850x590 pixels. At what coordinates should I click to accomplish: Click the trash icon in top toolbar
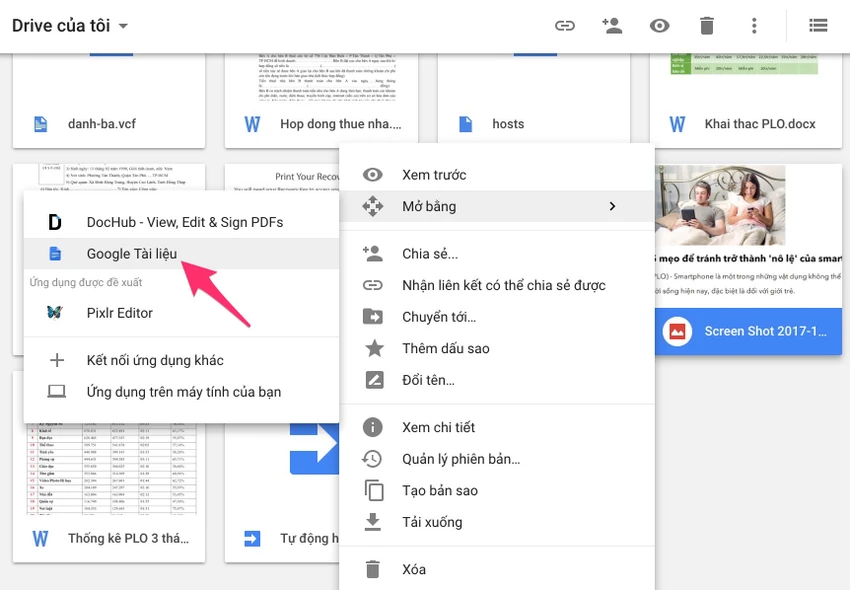(x=706, y=25)
